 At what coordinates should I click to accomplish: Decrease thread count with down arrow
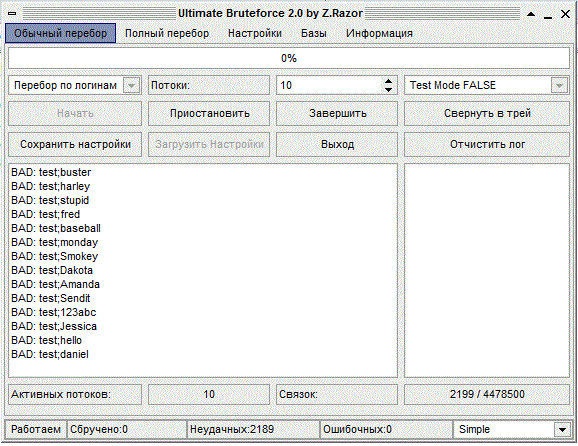pyautogui.click(x=388, y=90)
